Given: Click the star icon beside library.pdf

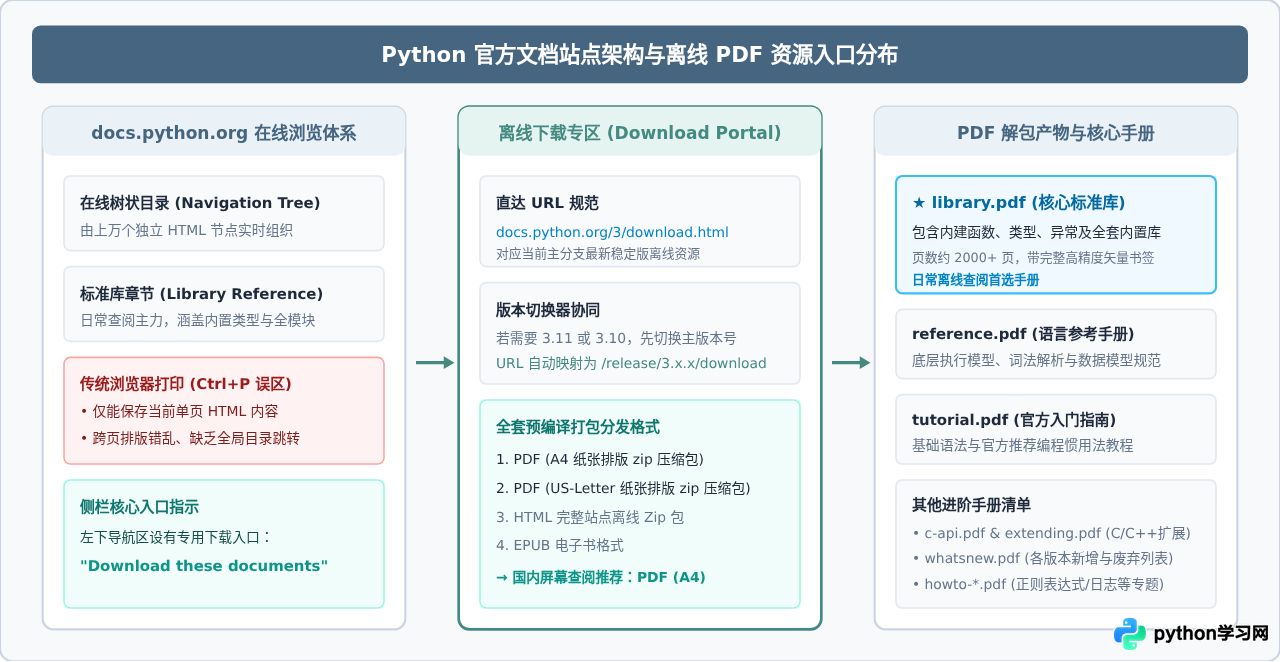Looking at the screenshot, I should [x=919, y=203].
